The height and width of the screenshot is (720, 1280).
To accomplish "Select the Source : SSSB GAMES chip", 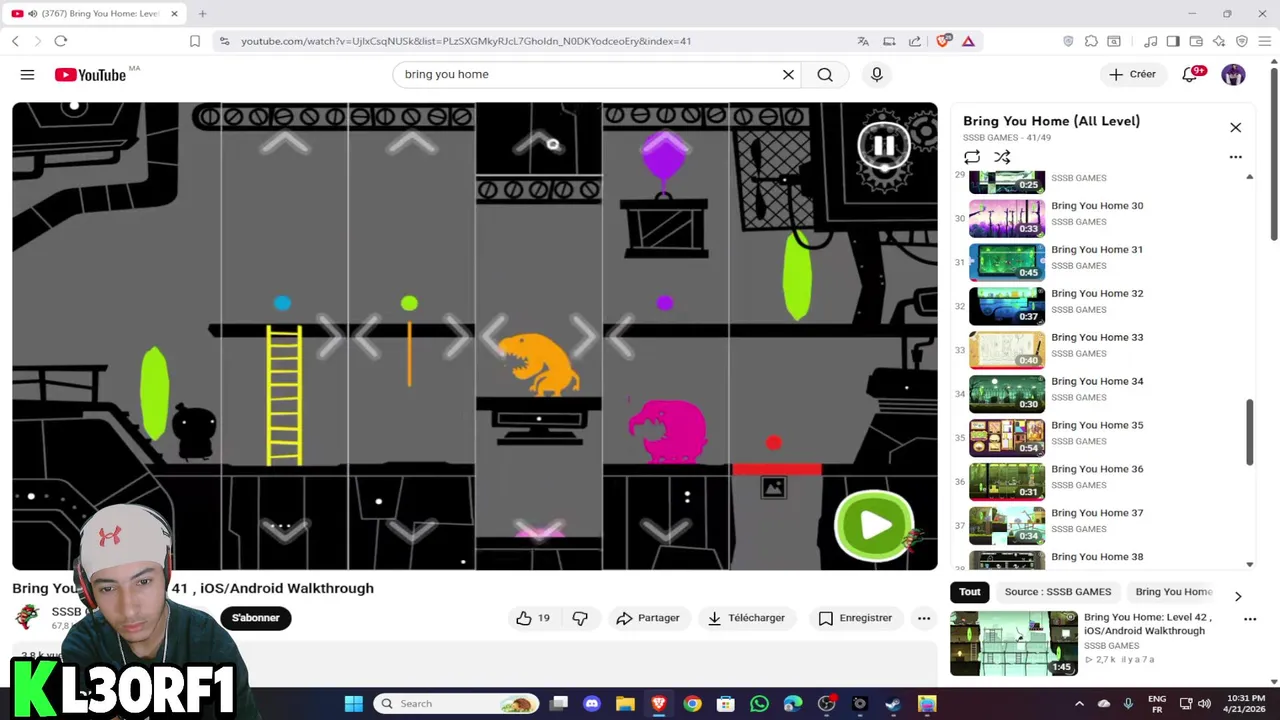I will (1058, 592).
